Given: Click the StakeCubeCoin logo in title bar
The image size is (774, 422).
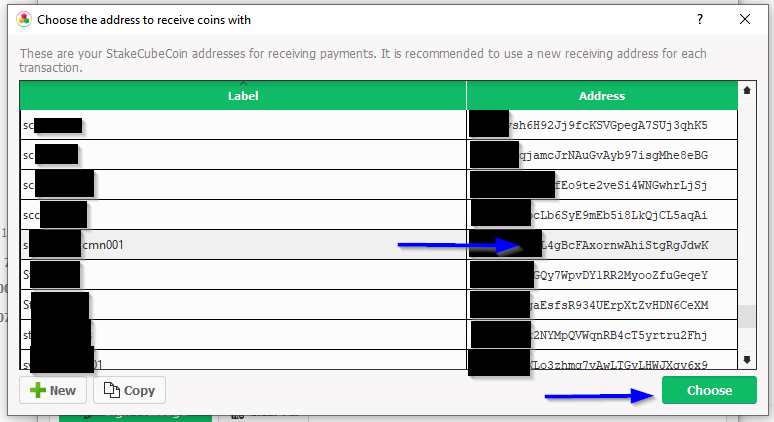Looking at the screenshot, I should 24,20.
